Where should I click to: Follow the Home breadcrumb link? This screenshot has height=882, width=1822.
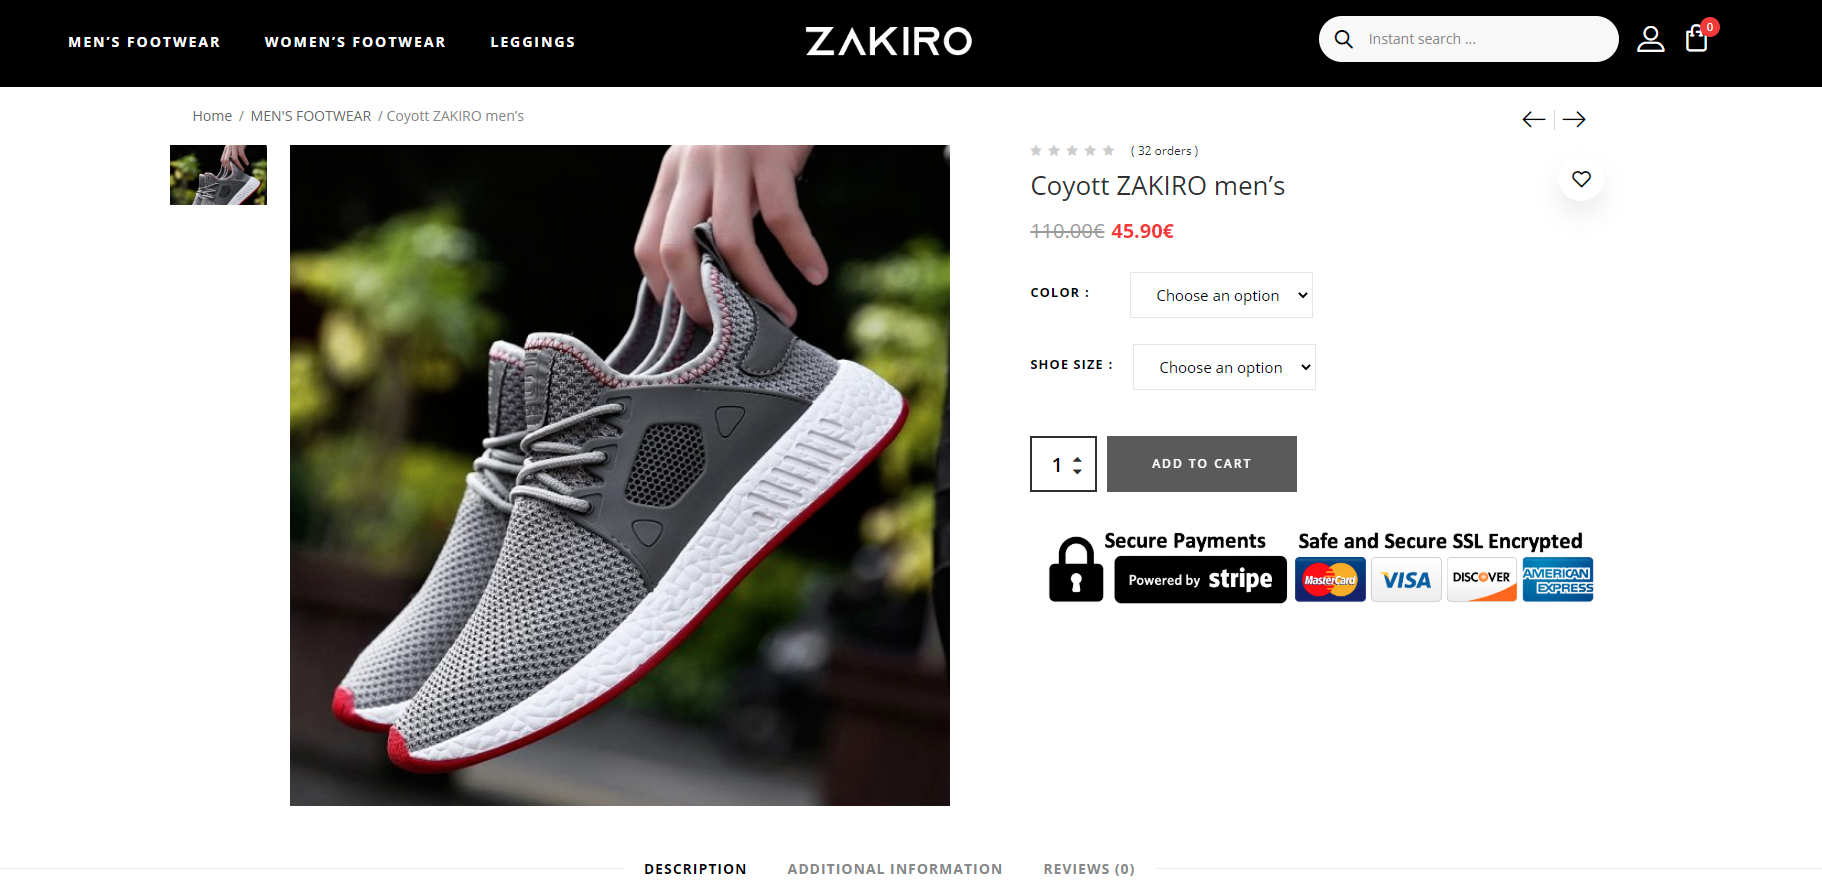coord(212,116)
